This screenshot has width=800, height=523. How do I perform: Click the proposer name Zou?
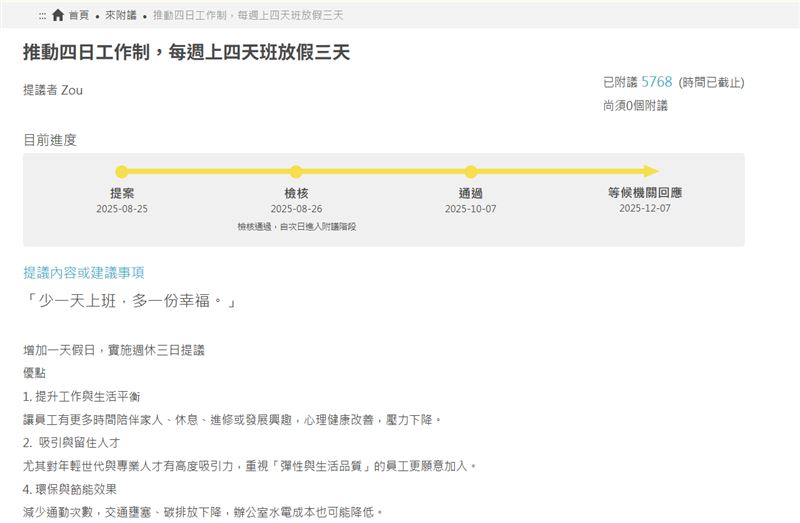[x=72, y=90]
